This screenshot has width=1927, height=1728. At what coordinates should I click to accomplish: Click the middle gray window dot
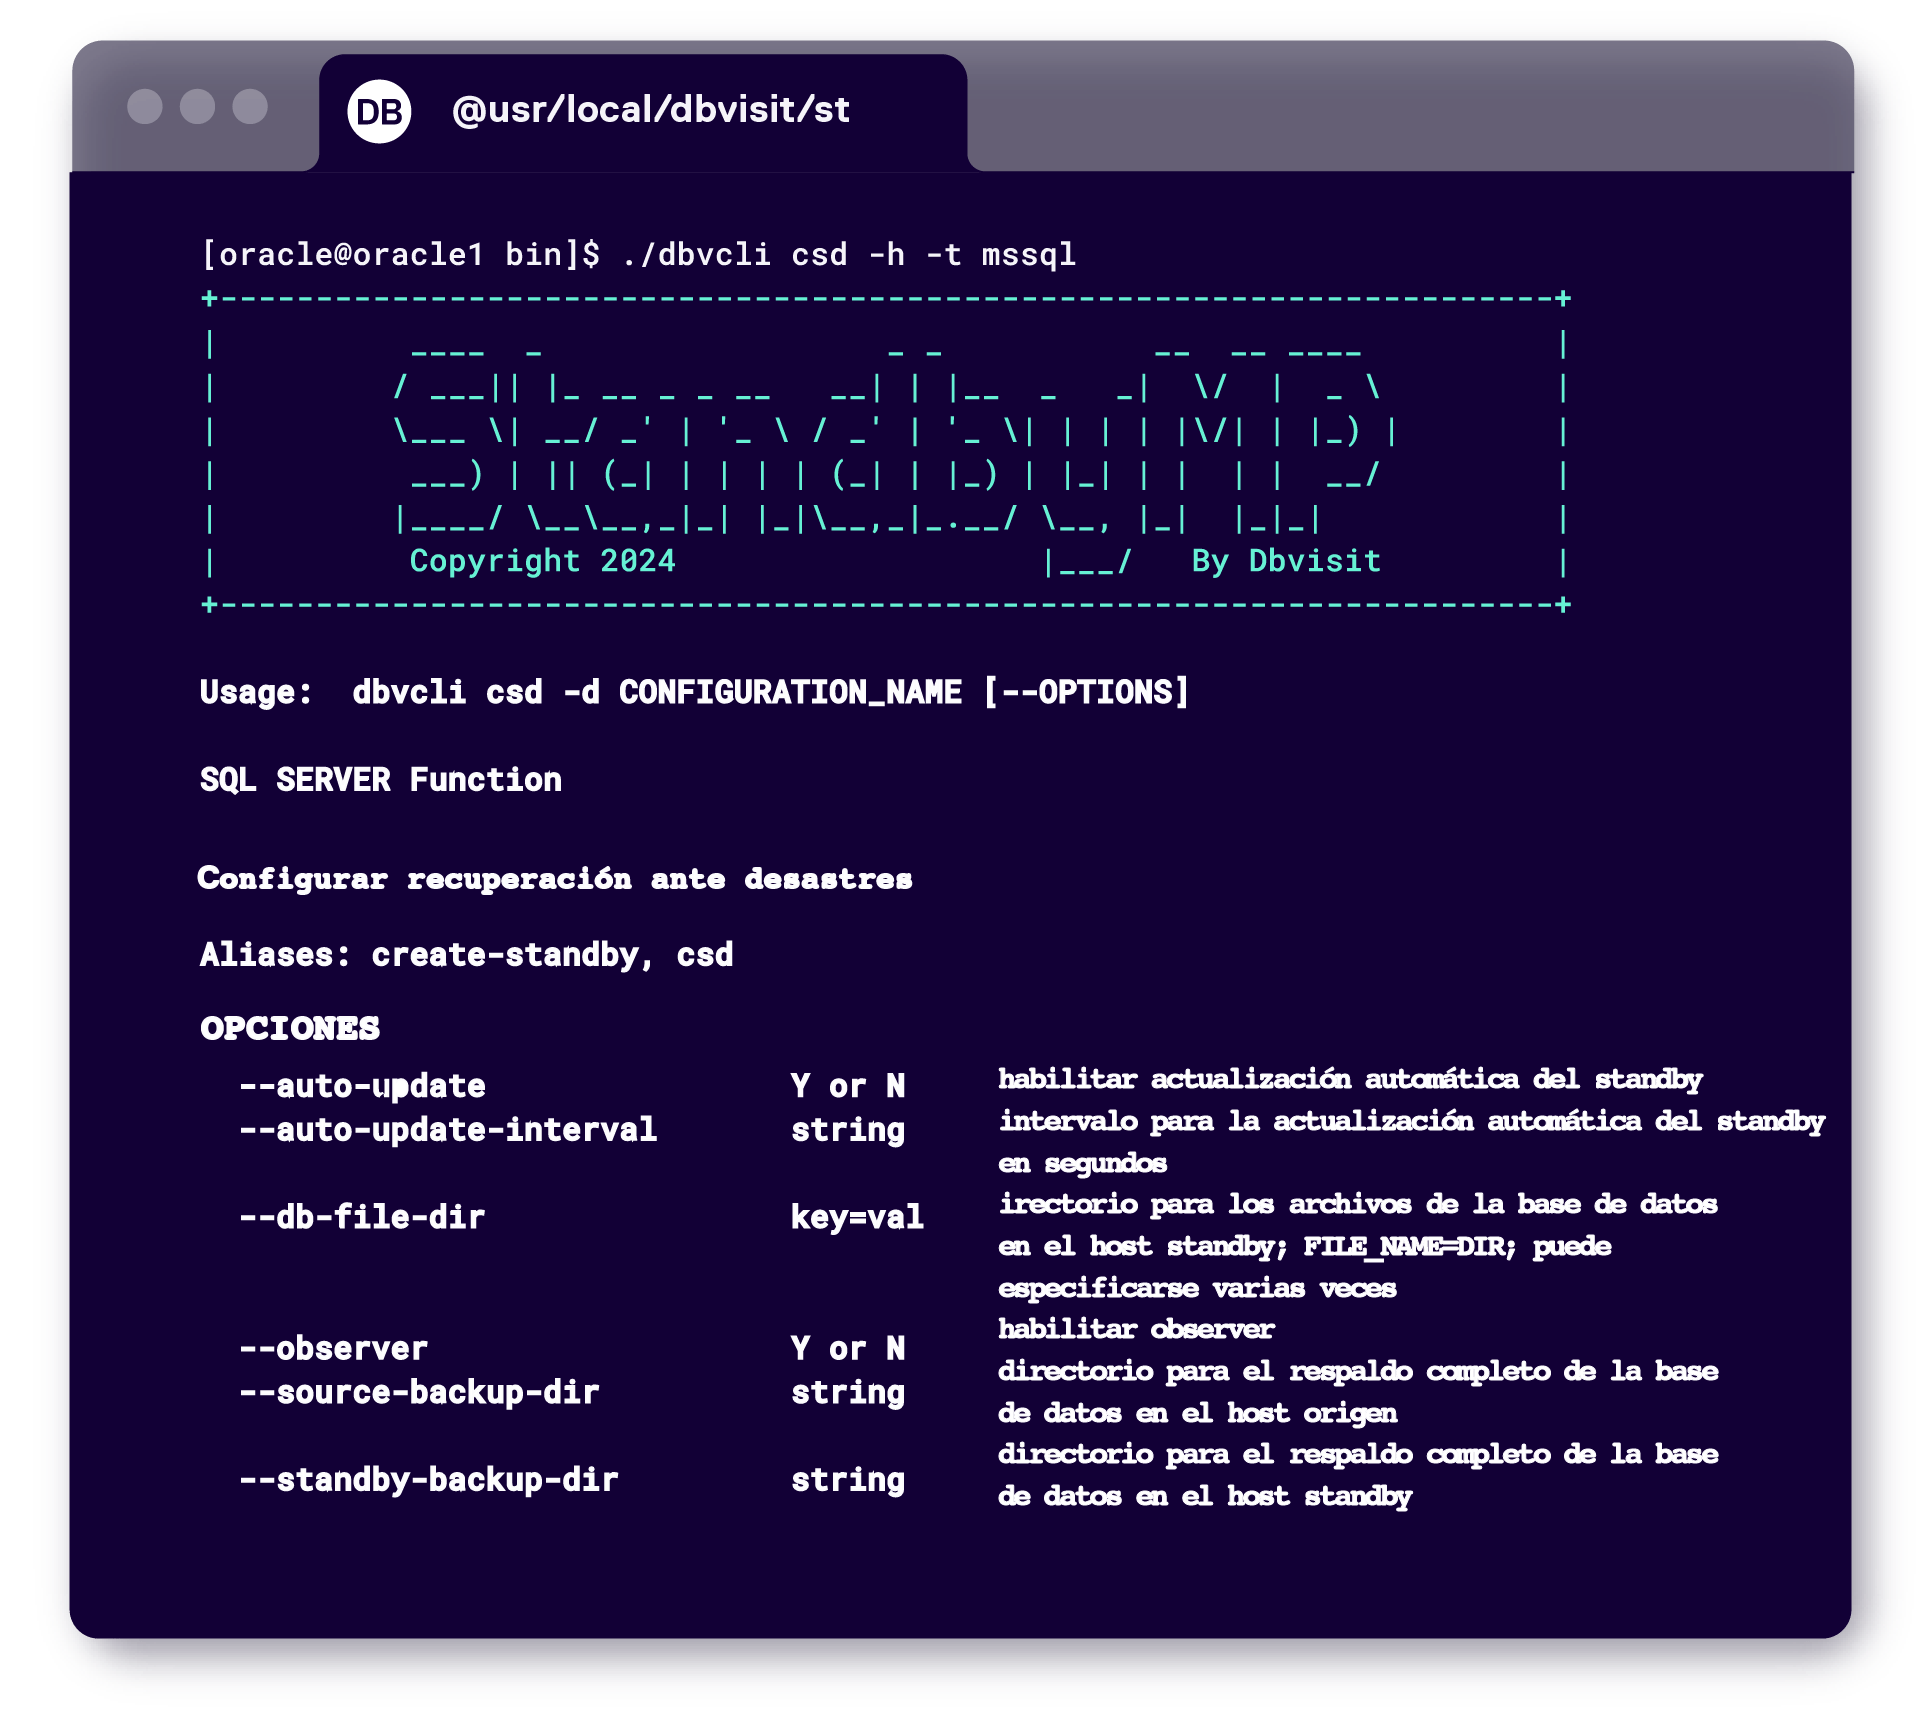[197, 107]
